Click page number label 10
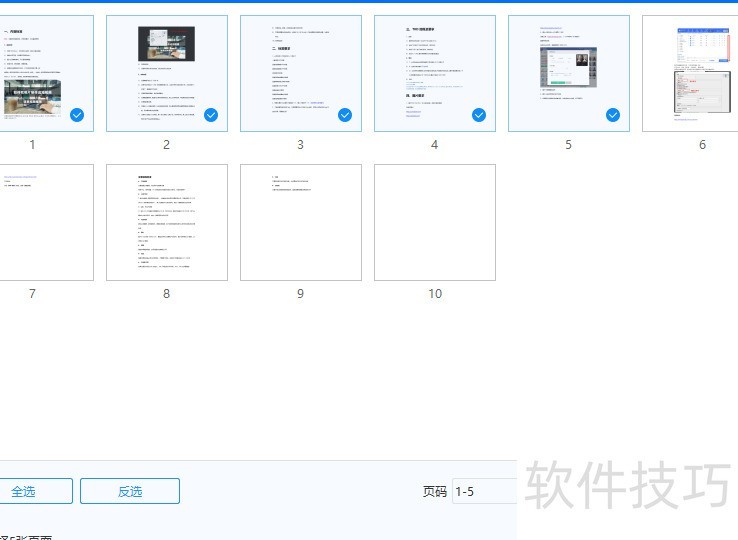This screenshot has width=738, height=540. coord(435,294)
